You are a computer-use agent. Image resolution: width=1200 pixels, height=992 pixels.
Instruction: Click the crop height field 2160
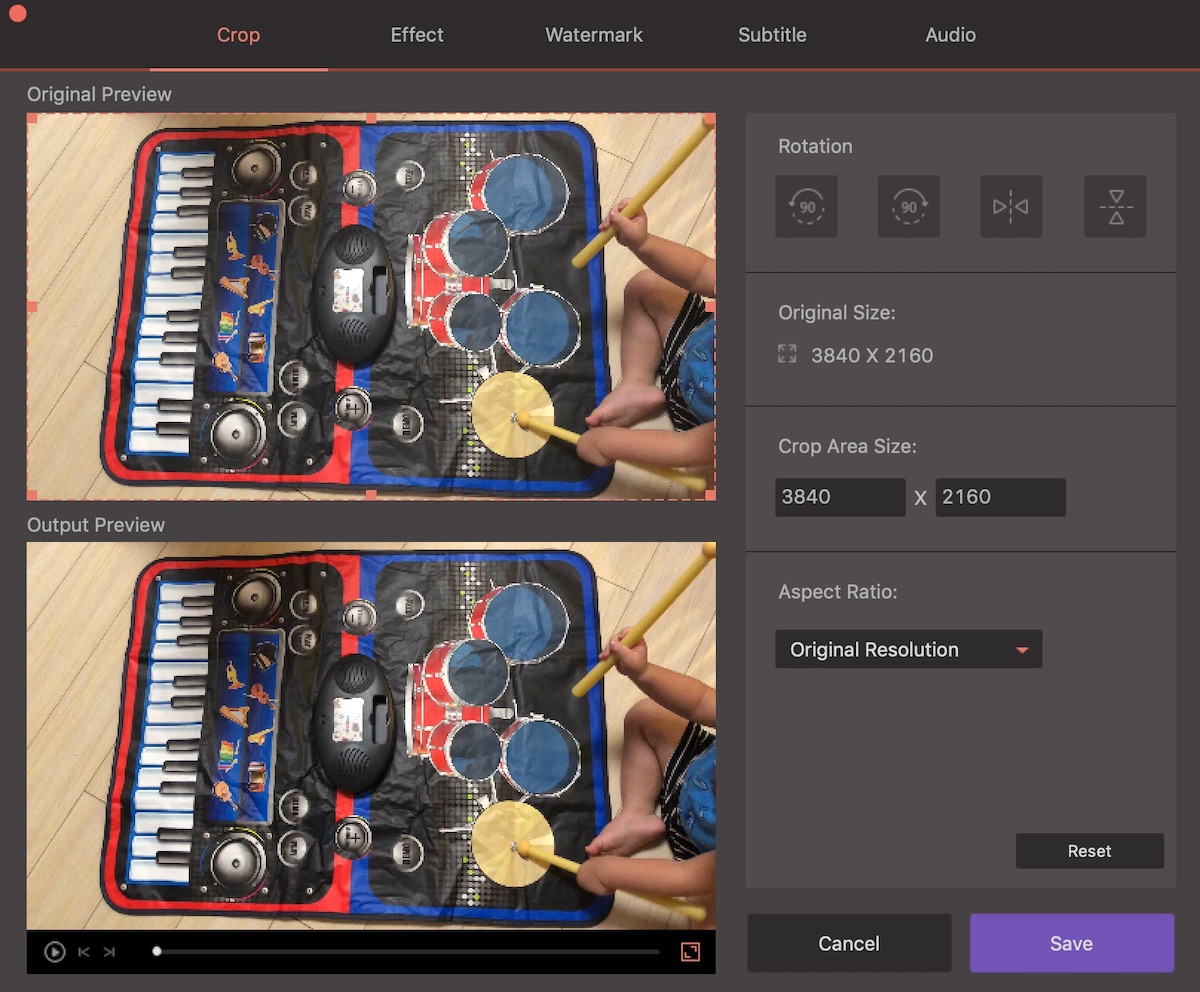tap(1000, 497)
